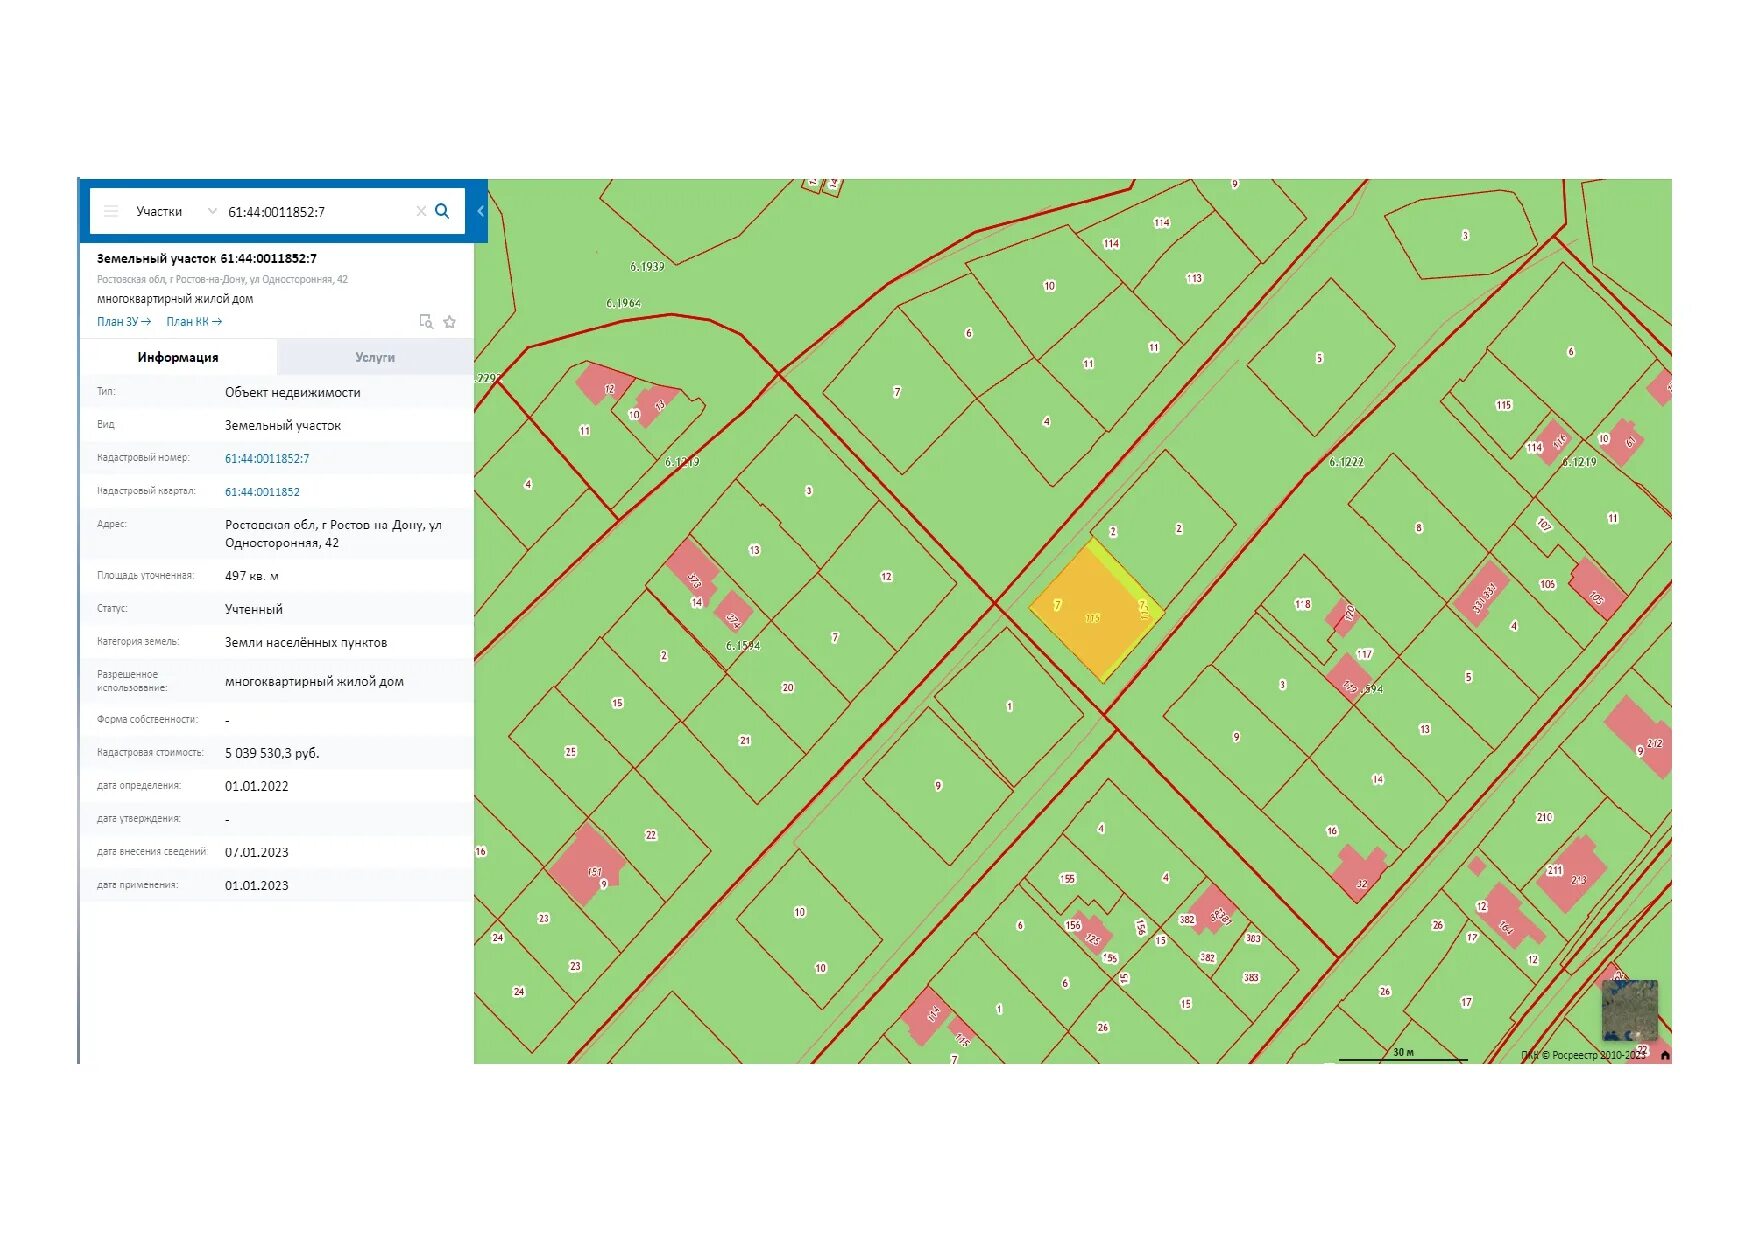Click the application date '01.01.2023'
Image resolution: width=1754 pixels, height=1240 pixels.
pos(257,885)
